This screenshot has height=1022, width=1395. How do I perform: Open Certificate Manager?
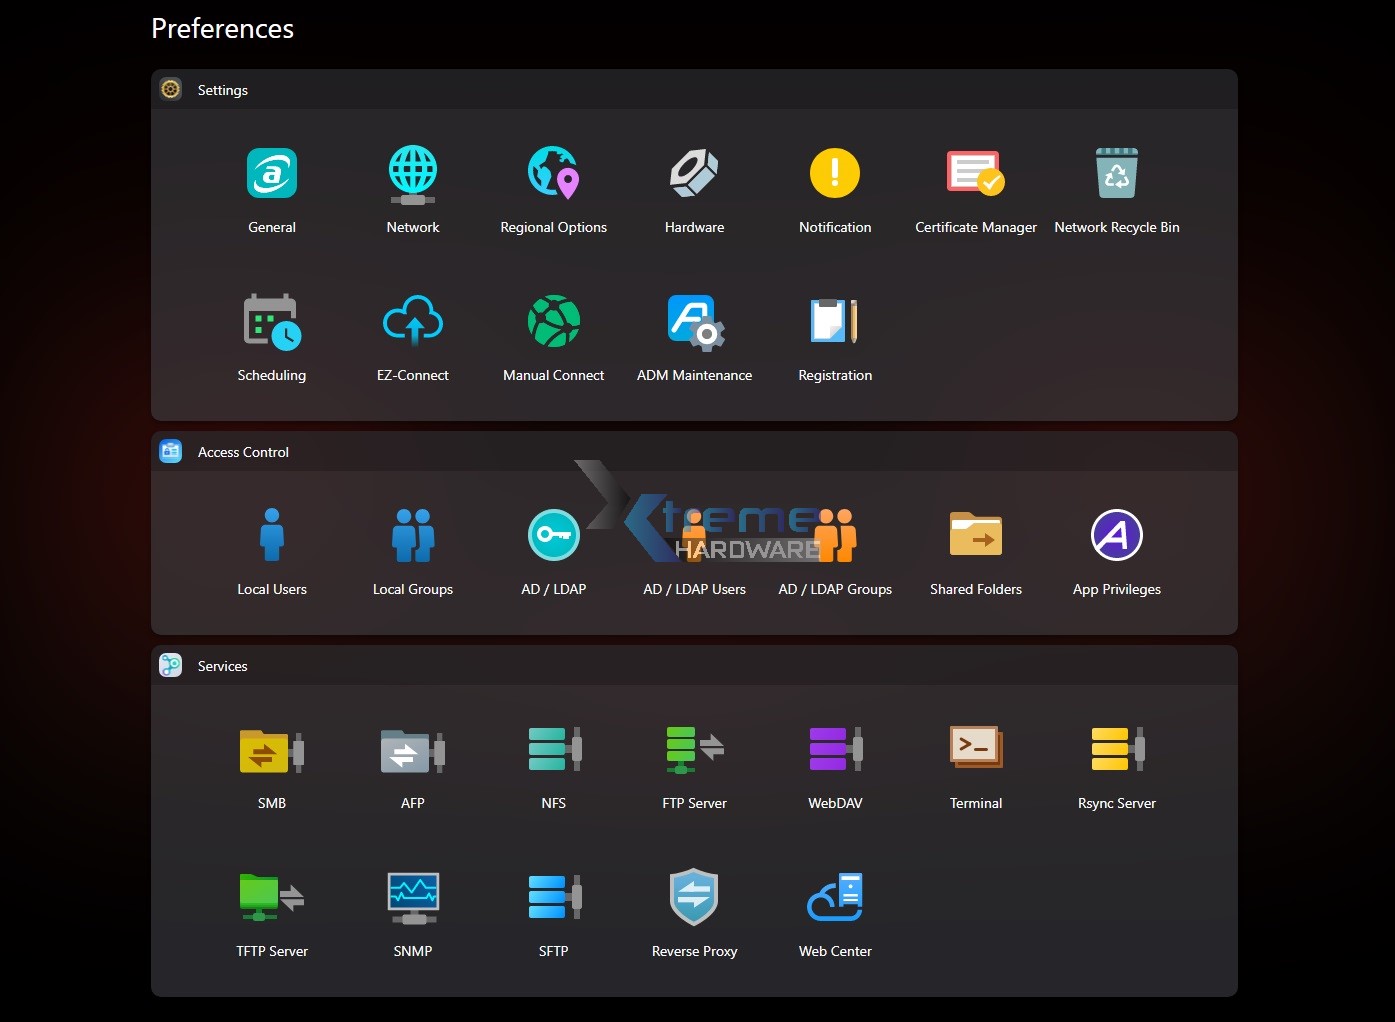coord(975,174)
